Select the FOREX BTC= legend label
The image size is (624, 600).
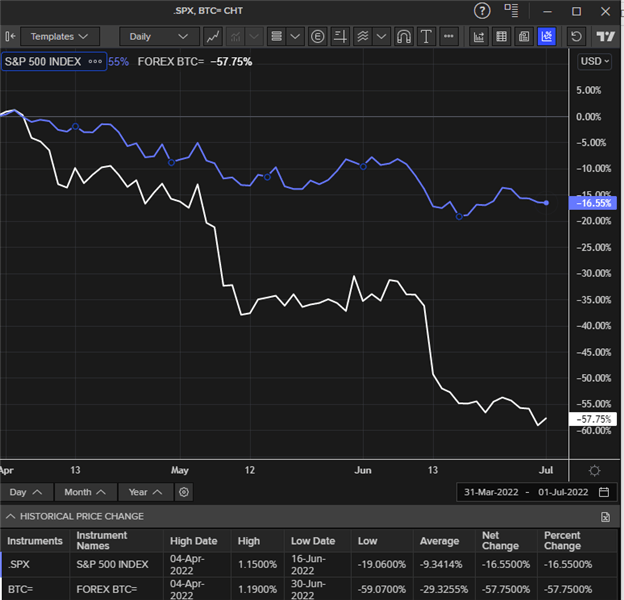[171, 62]
